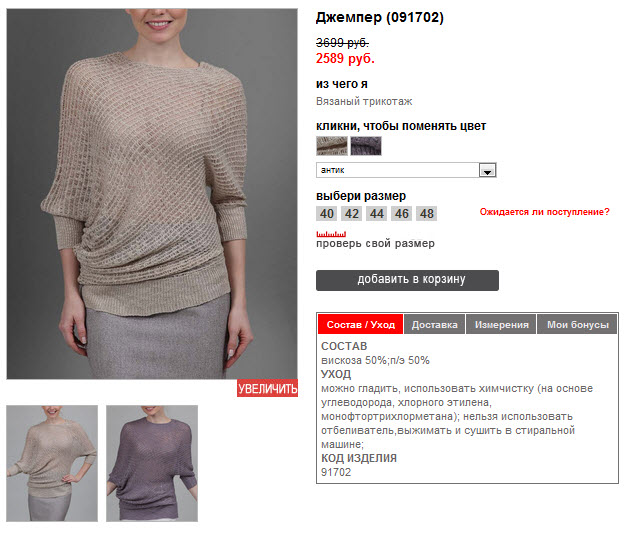Open the проверь свой размер link
The width and height of the screenshot is (629, 540).
point(375,244)
